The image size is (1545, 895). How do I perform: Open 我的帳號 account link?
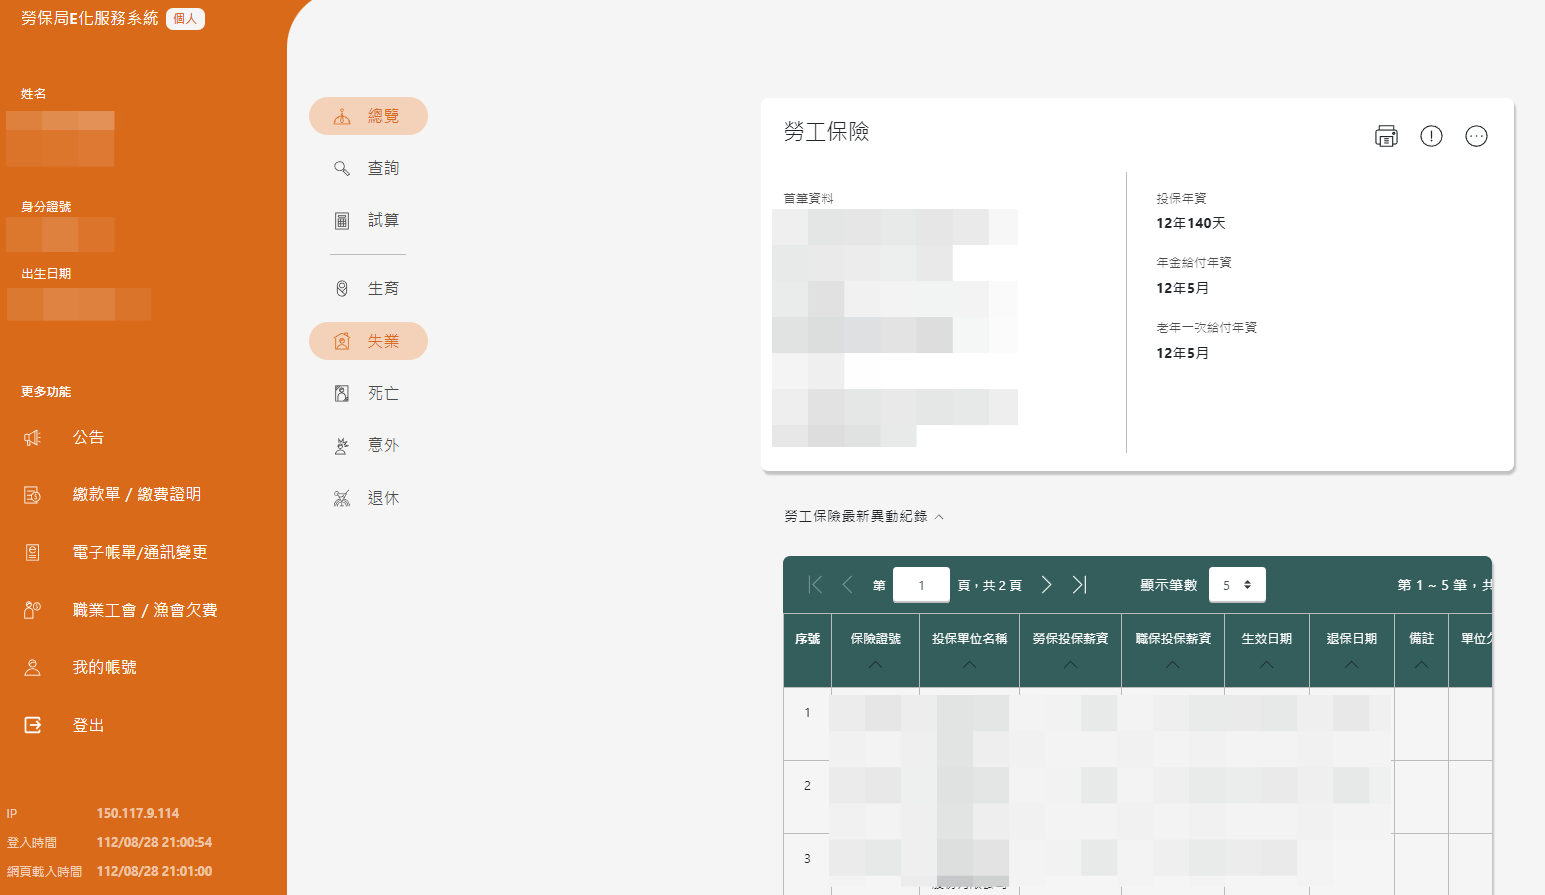[x=104, y=667]
